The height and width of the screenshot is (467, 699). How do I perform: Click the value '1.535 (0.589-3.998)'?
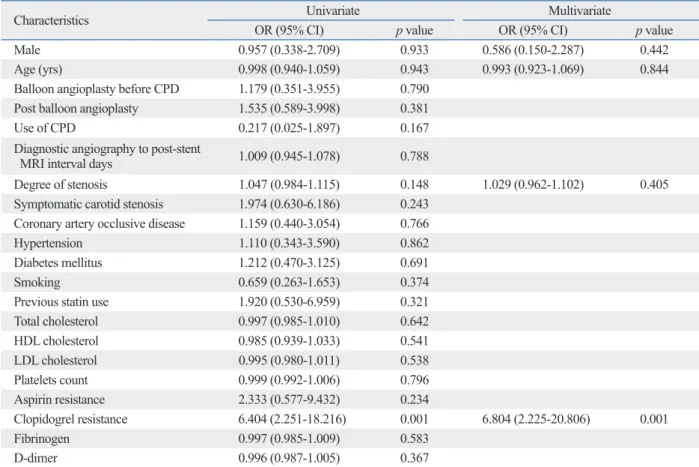coord(289,109)
